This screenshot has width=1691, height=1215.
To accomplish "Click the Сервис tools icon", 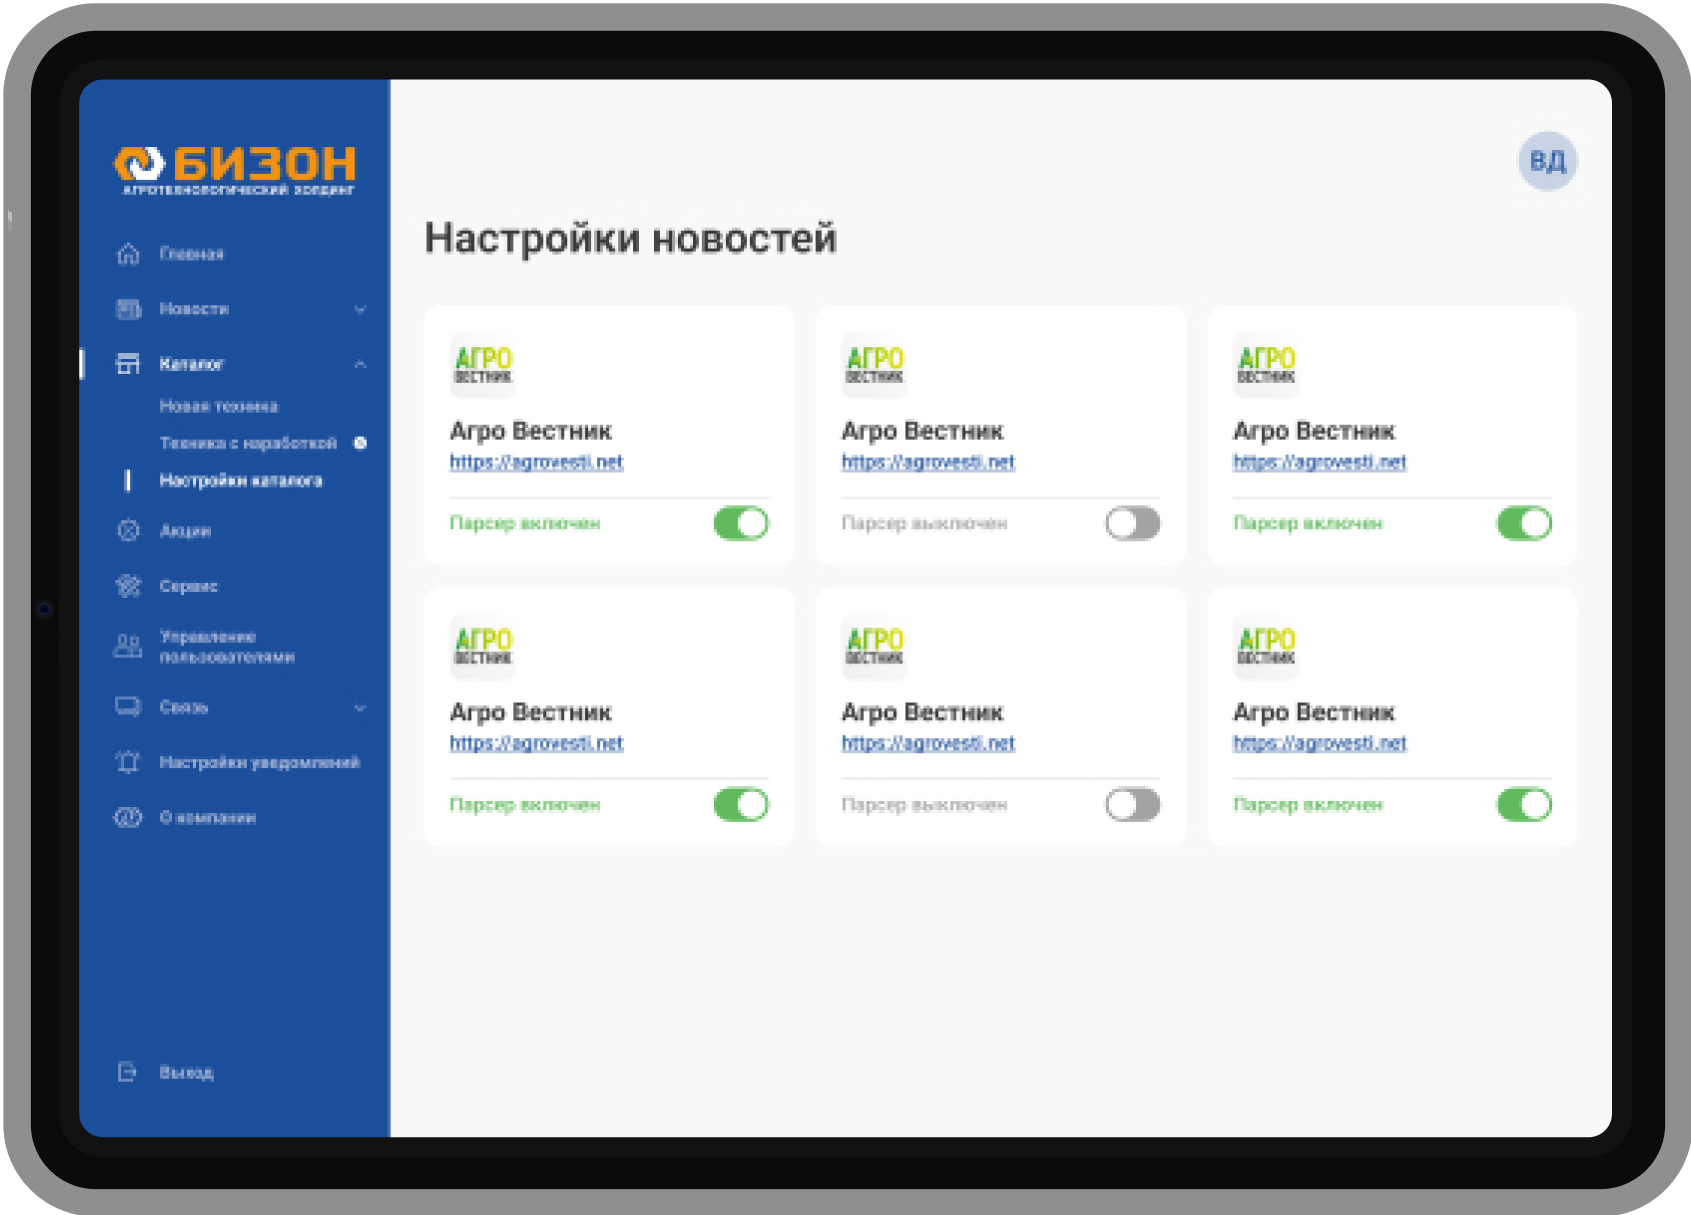I will (128, 586).
